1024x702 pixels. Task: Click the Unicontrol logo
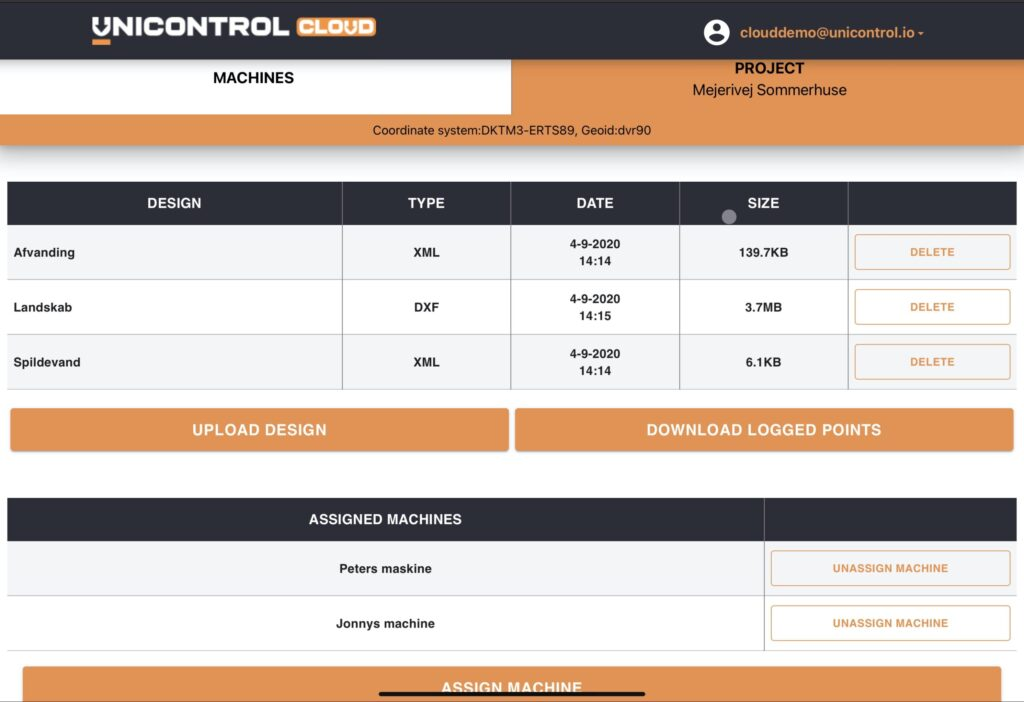click(x=230, y=28)
